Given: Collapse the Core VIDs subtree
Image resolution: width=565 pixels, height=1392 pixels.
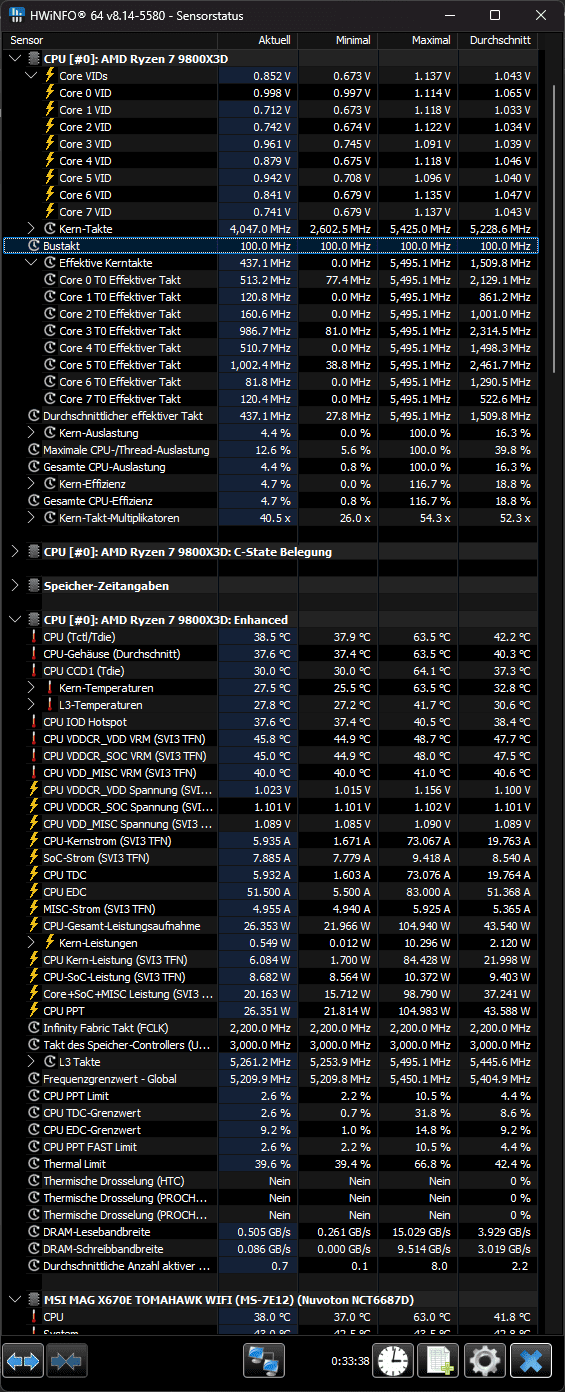Looking at the screenshot, I should (x=30, y=76).
